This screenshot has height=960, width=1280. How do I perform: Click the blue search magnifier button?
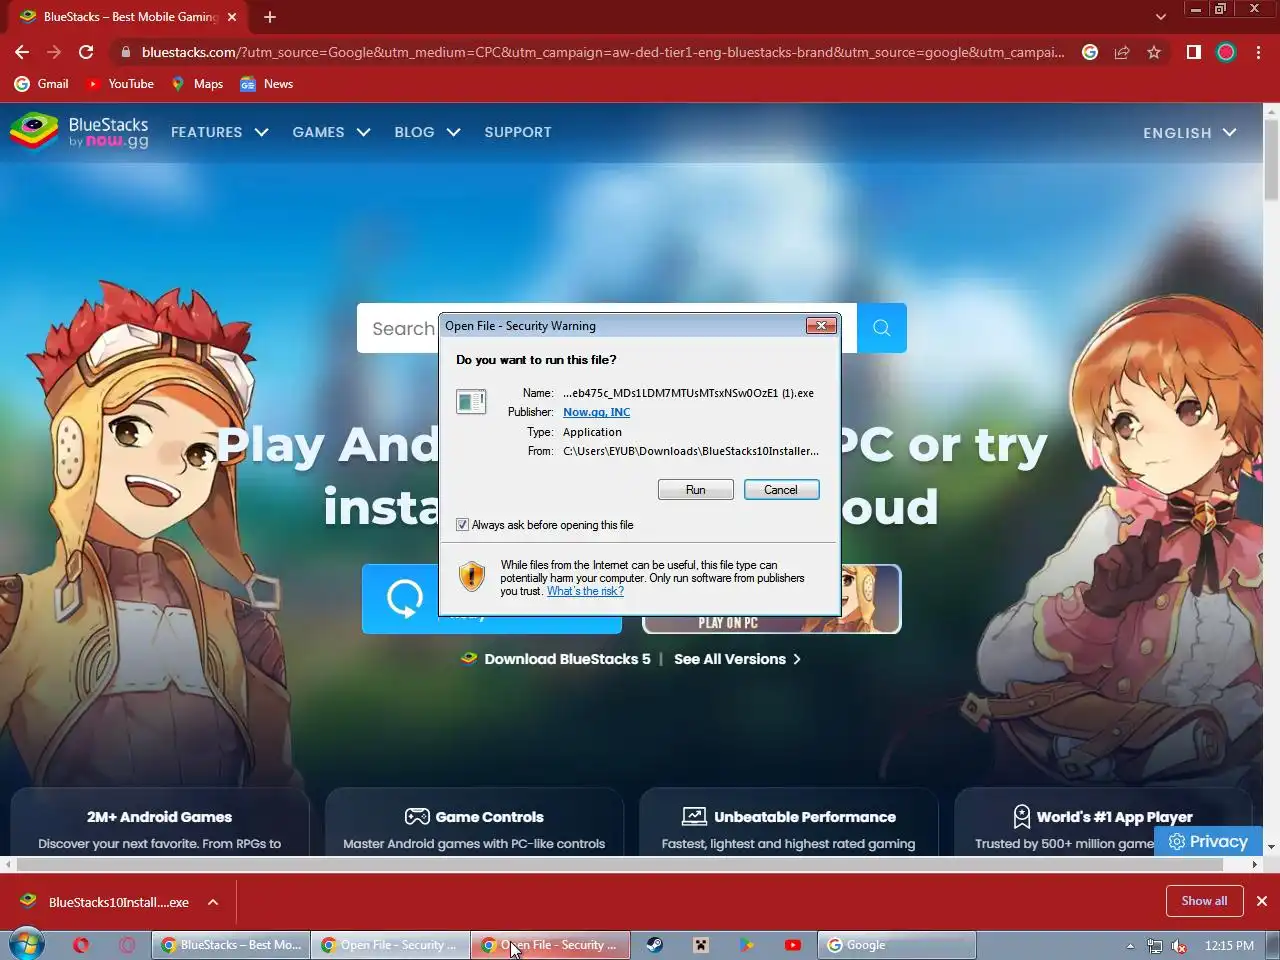882,328
